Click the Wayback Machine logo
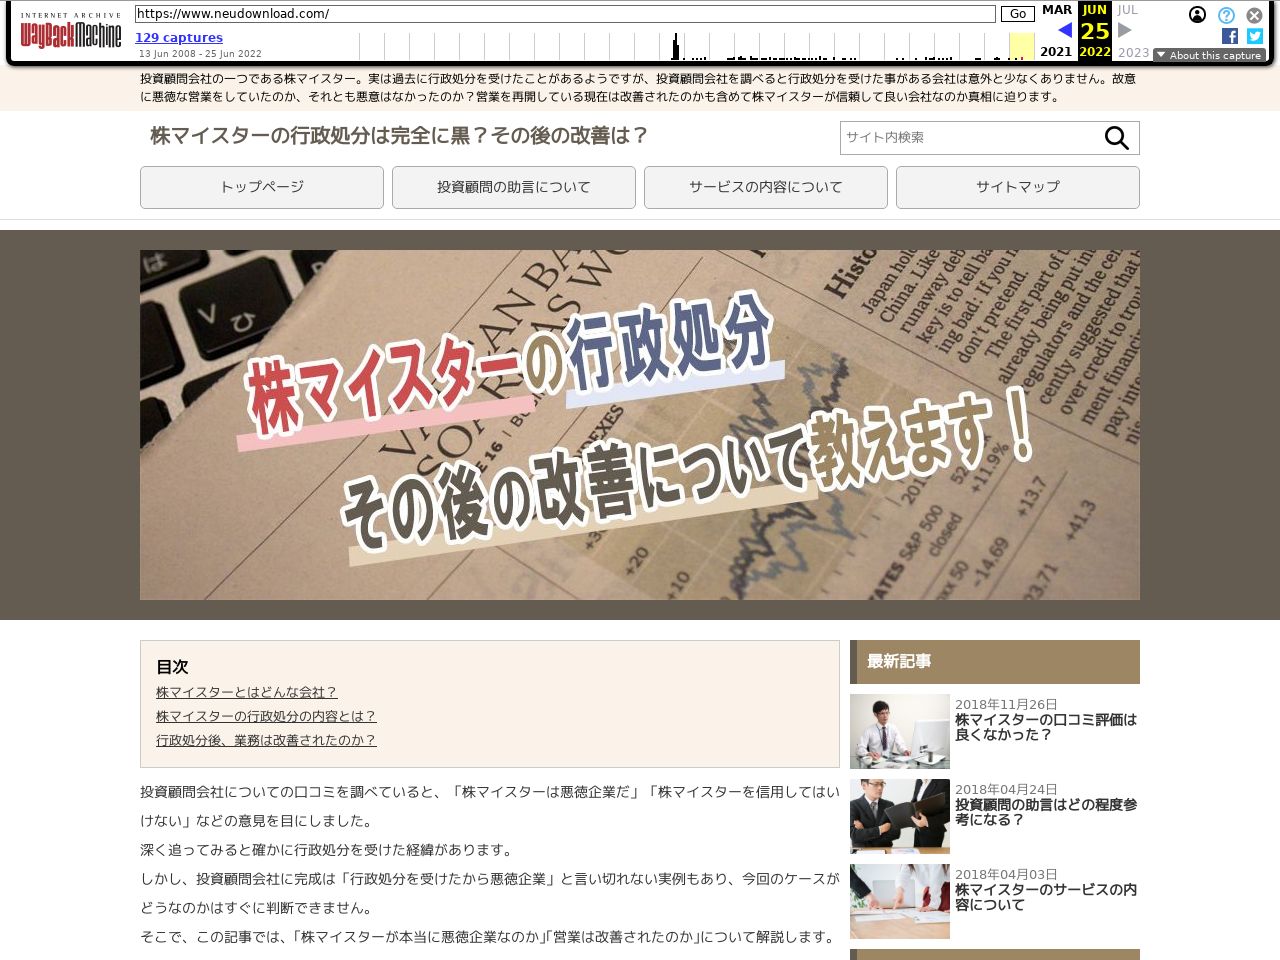The image size is (1280, 960). tap(71, 32)
